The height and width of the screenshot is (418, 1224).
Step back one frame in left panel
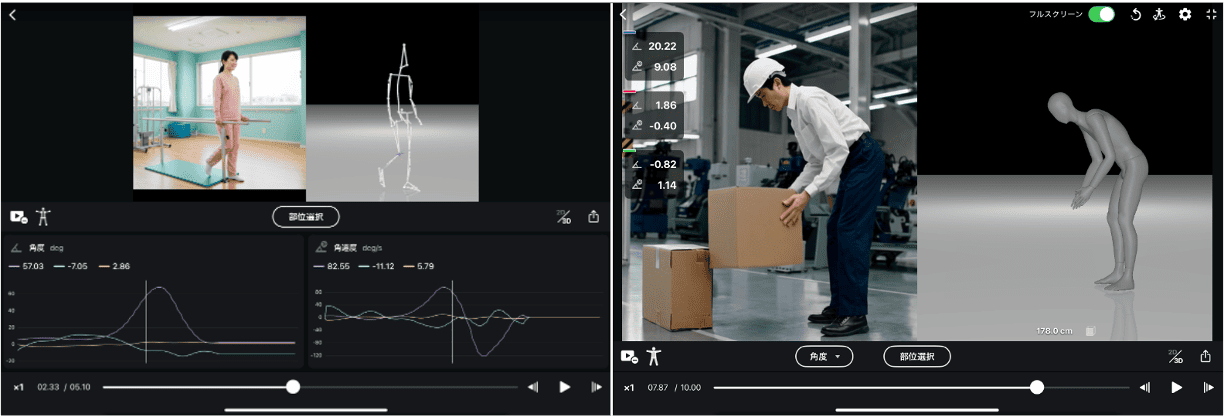[x=533, y=387]
